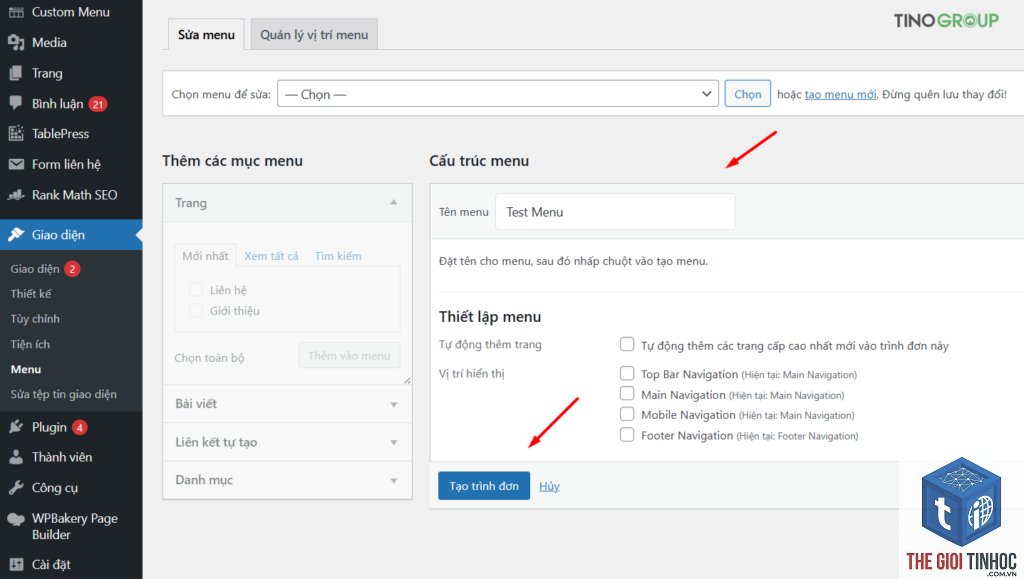The height and width of the screenshot is (579, 1024).
Task: Check the Mobile Navigation location
Action: click(627, 414)
